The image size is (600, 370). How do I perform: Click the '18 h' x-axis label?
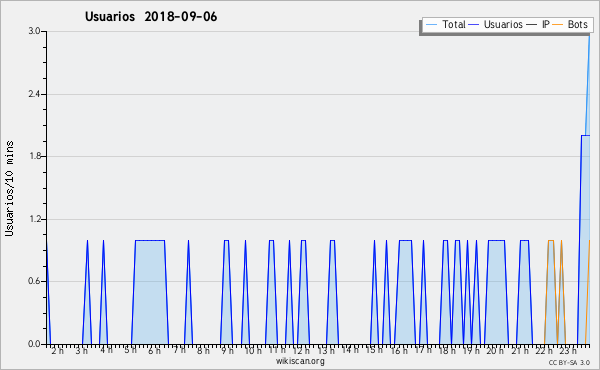(447, 351)
